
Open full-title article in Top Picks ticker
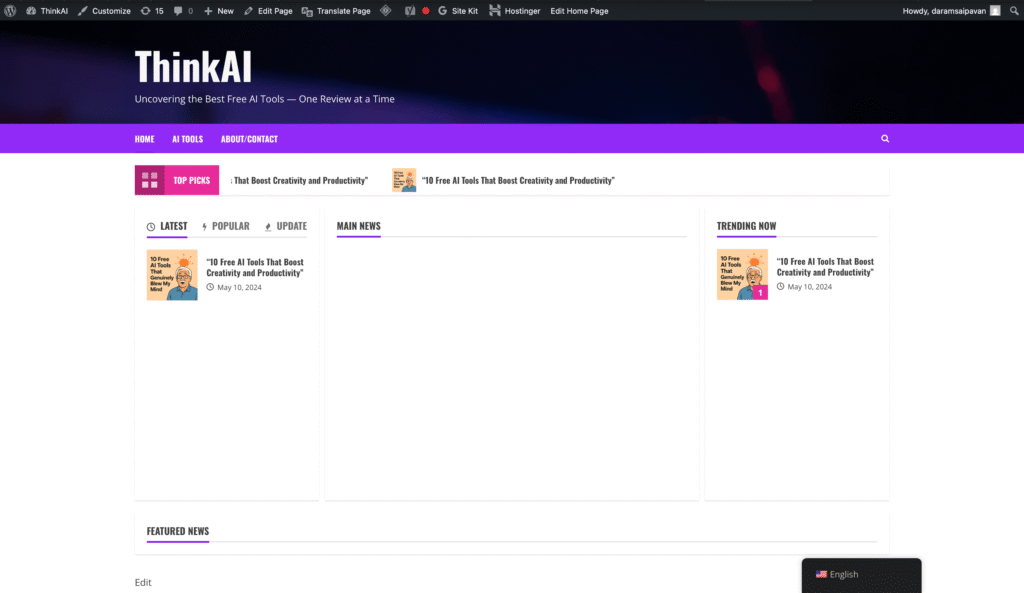518,180
